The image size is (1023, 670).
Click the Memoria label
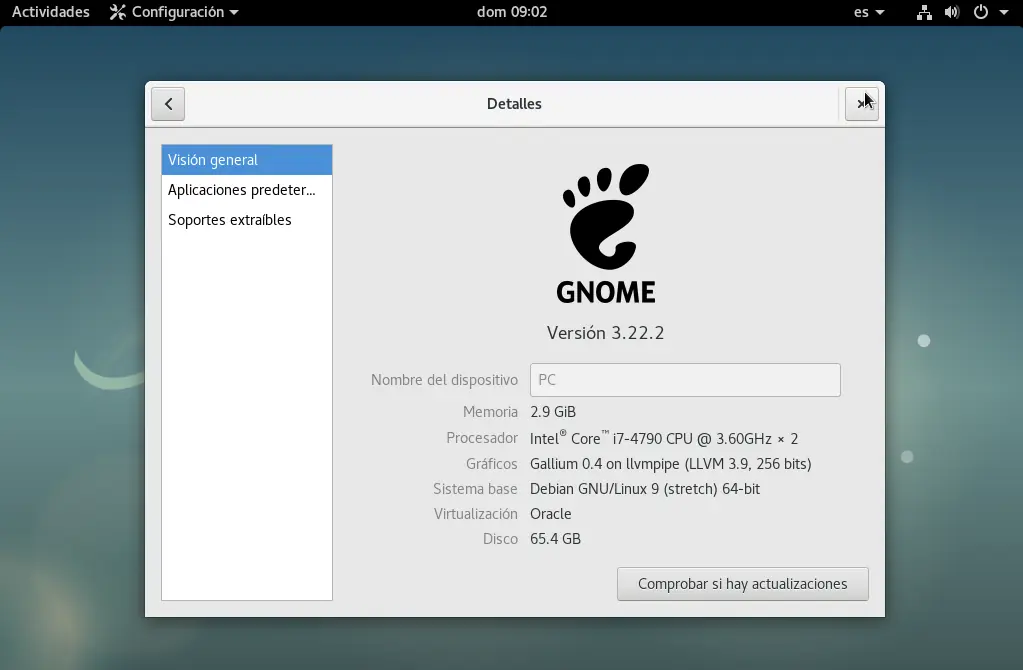[490, 412]
